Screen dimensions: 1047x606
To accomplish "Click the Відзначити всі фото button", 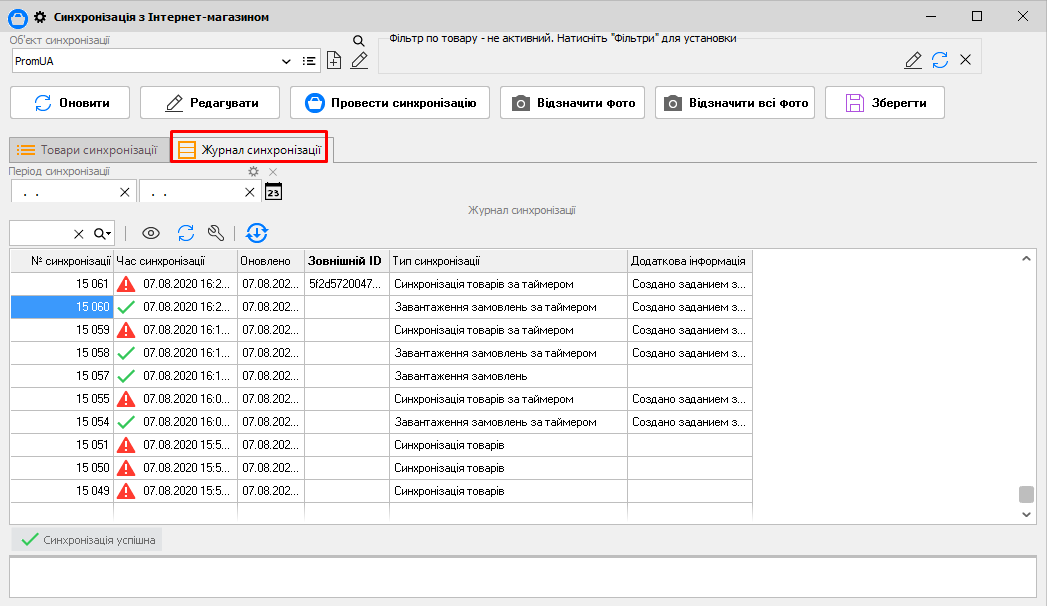I will [x=735, y=103].
